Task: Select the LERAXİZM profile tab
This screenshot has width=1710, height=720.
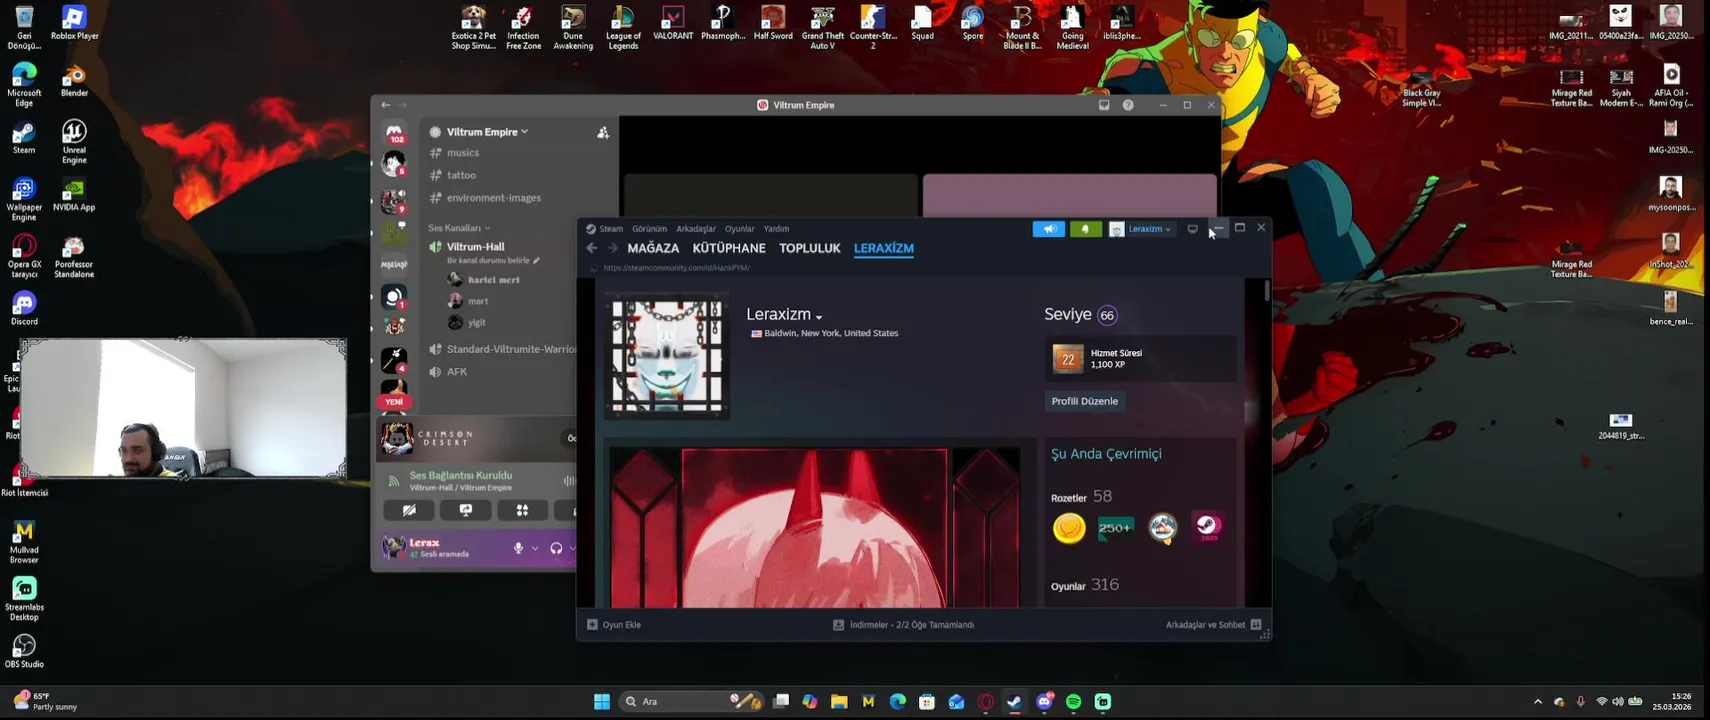Action: coord(884,248)
